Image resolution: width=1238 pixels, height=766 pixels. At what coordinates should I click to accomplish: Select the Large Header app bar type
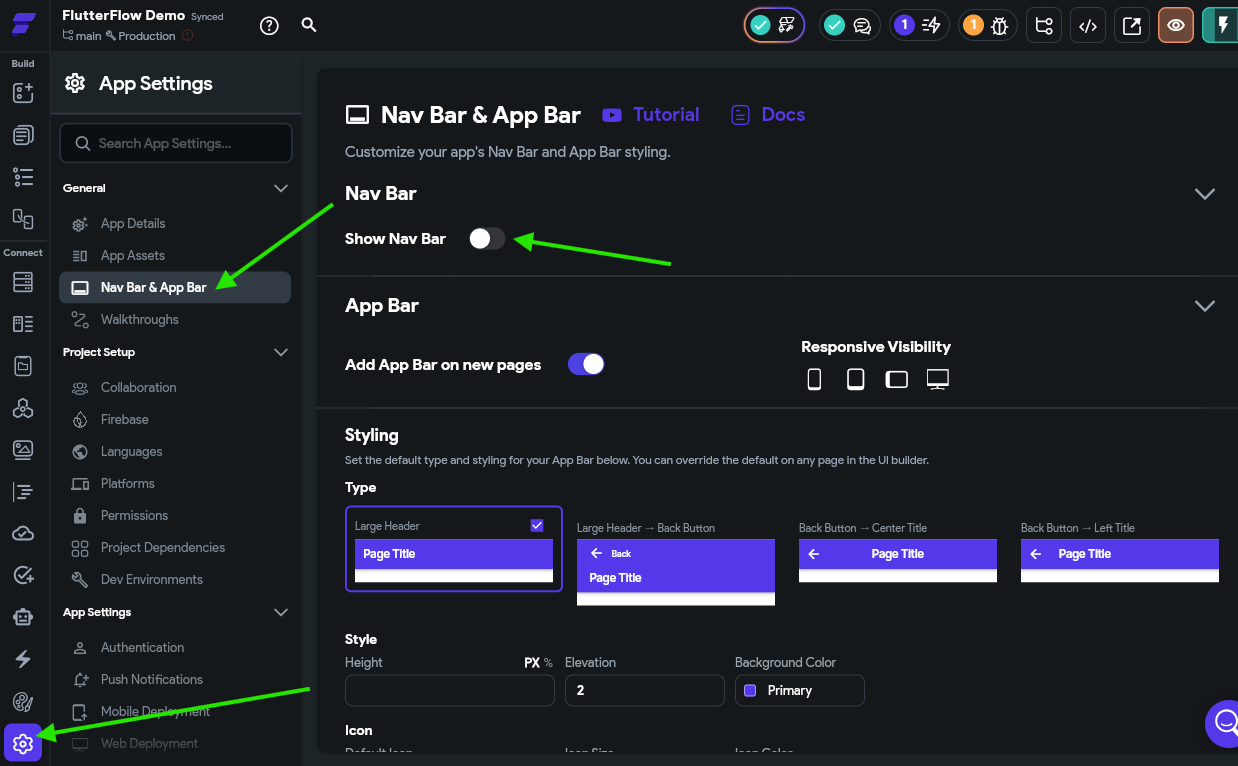pos(454,549)
